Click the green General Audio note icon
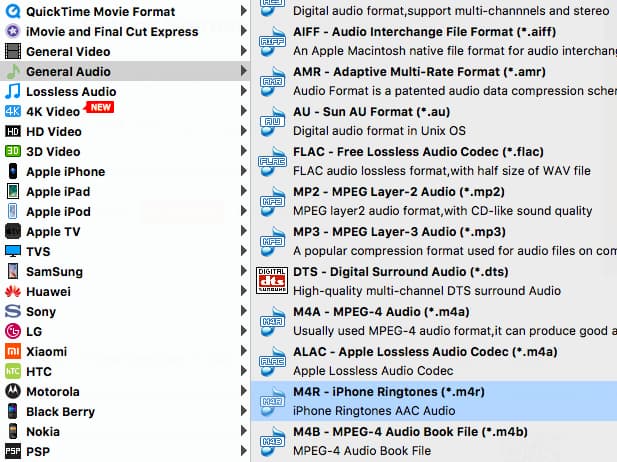The width and height of the screenshot is (617, 462). [x=13, y=71]
